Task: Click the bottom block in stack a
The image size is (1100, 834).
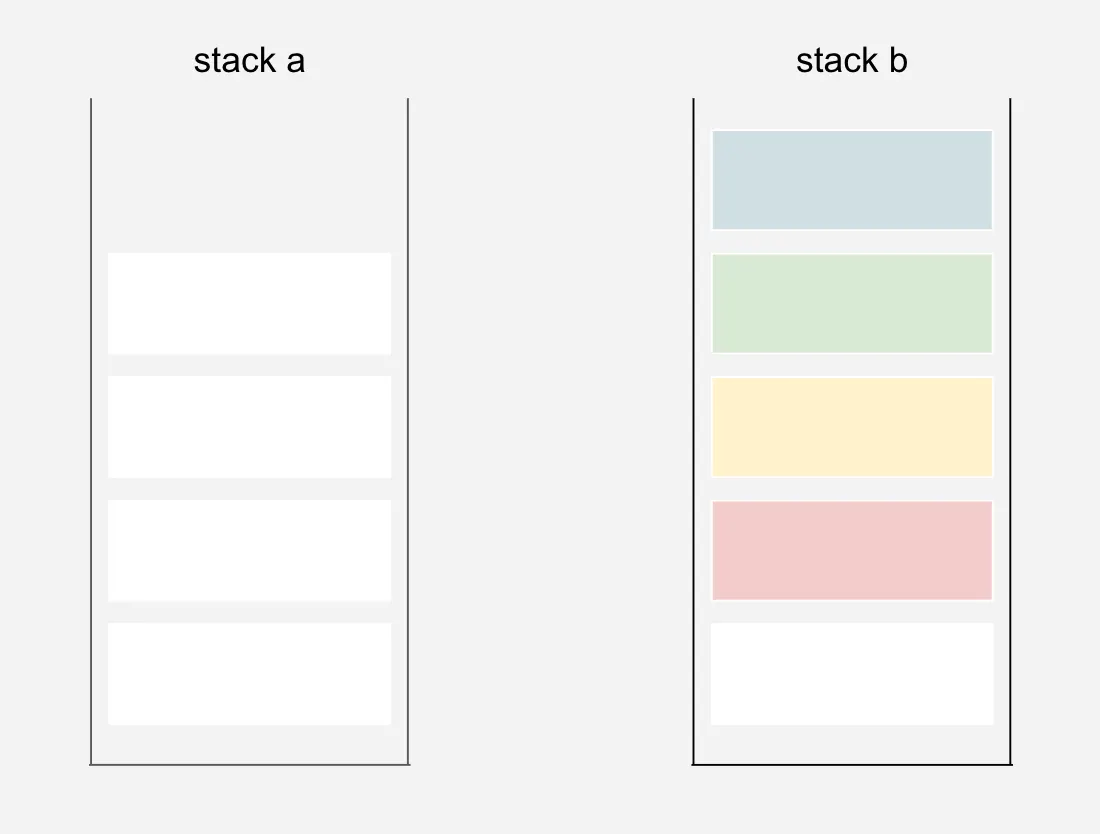Action: tap(249, 674)
